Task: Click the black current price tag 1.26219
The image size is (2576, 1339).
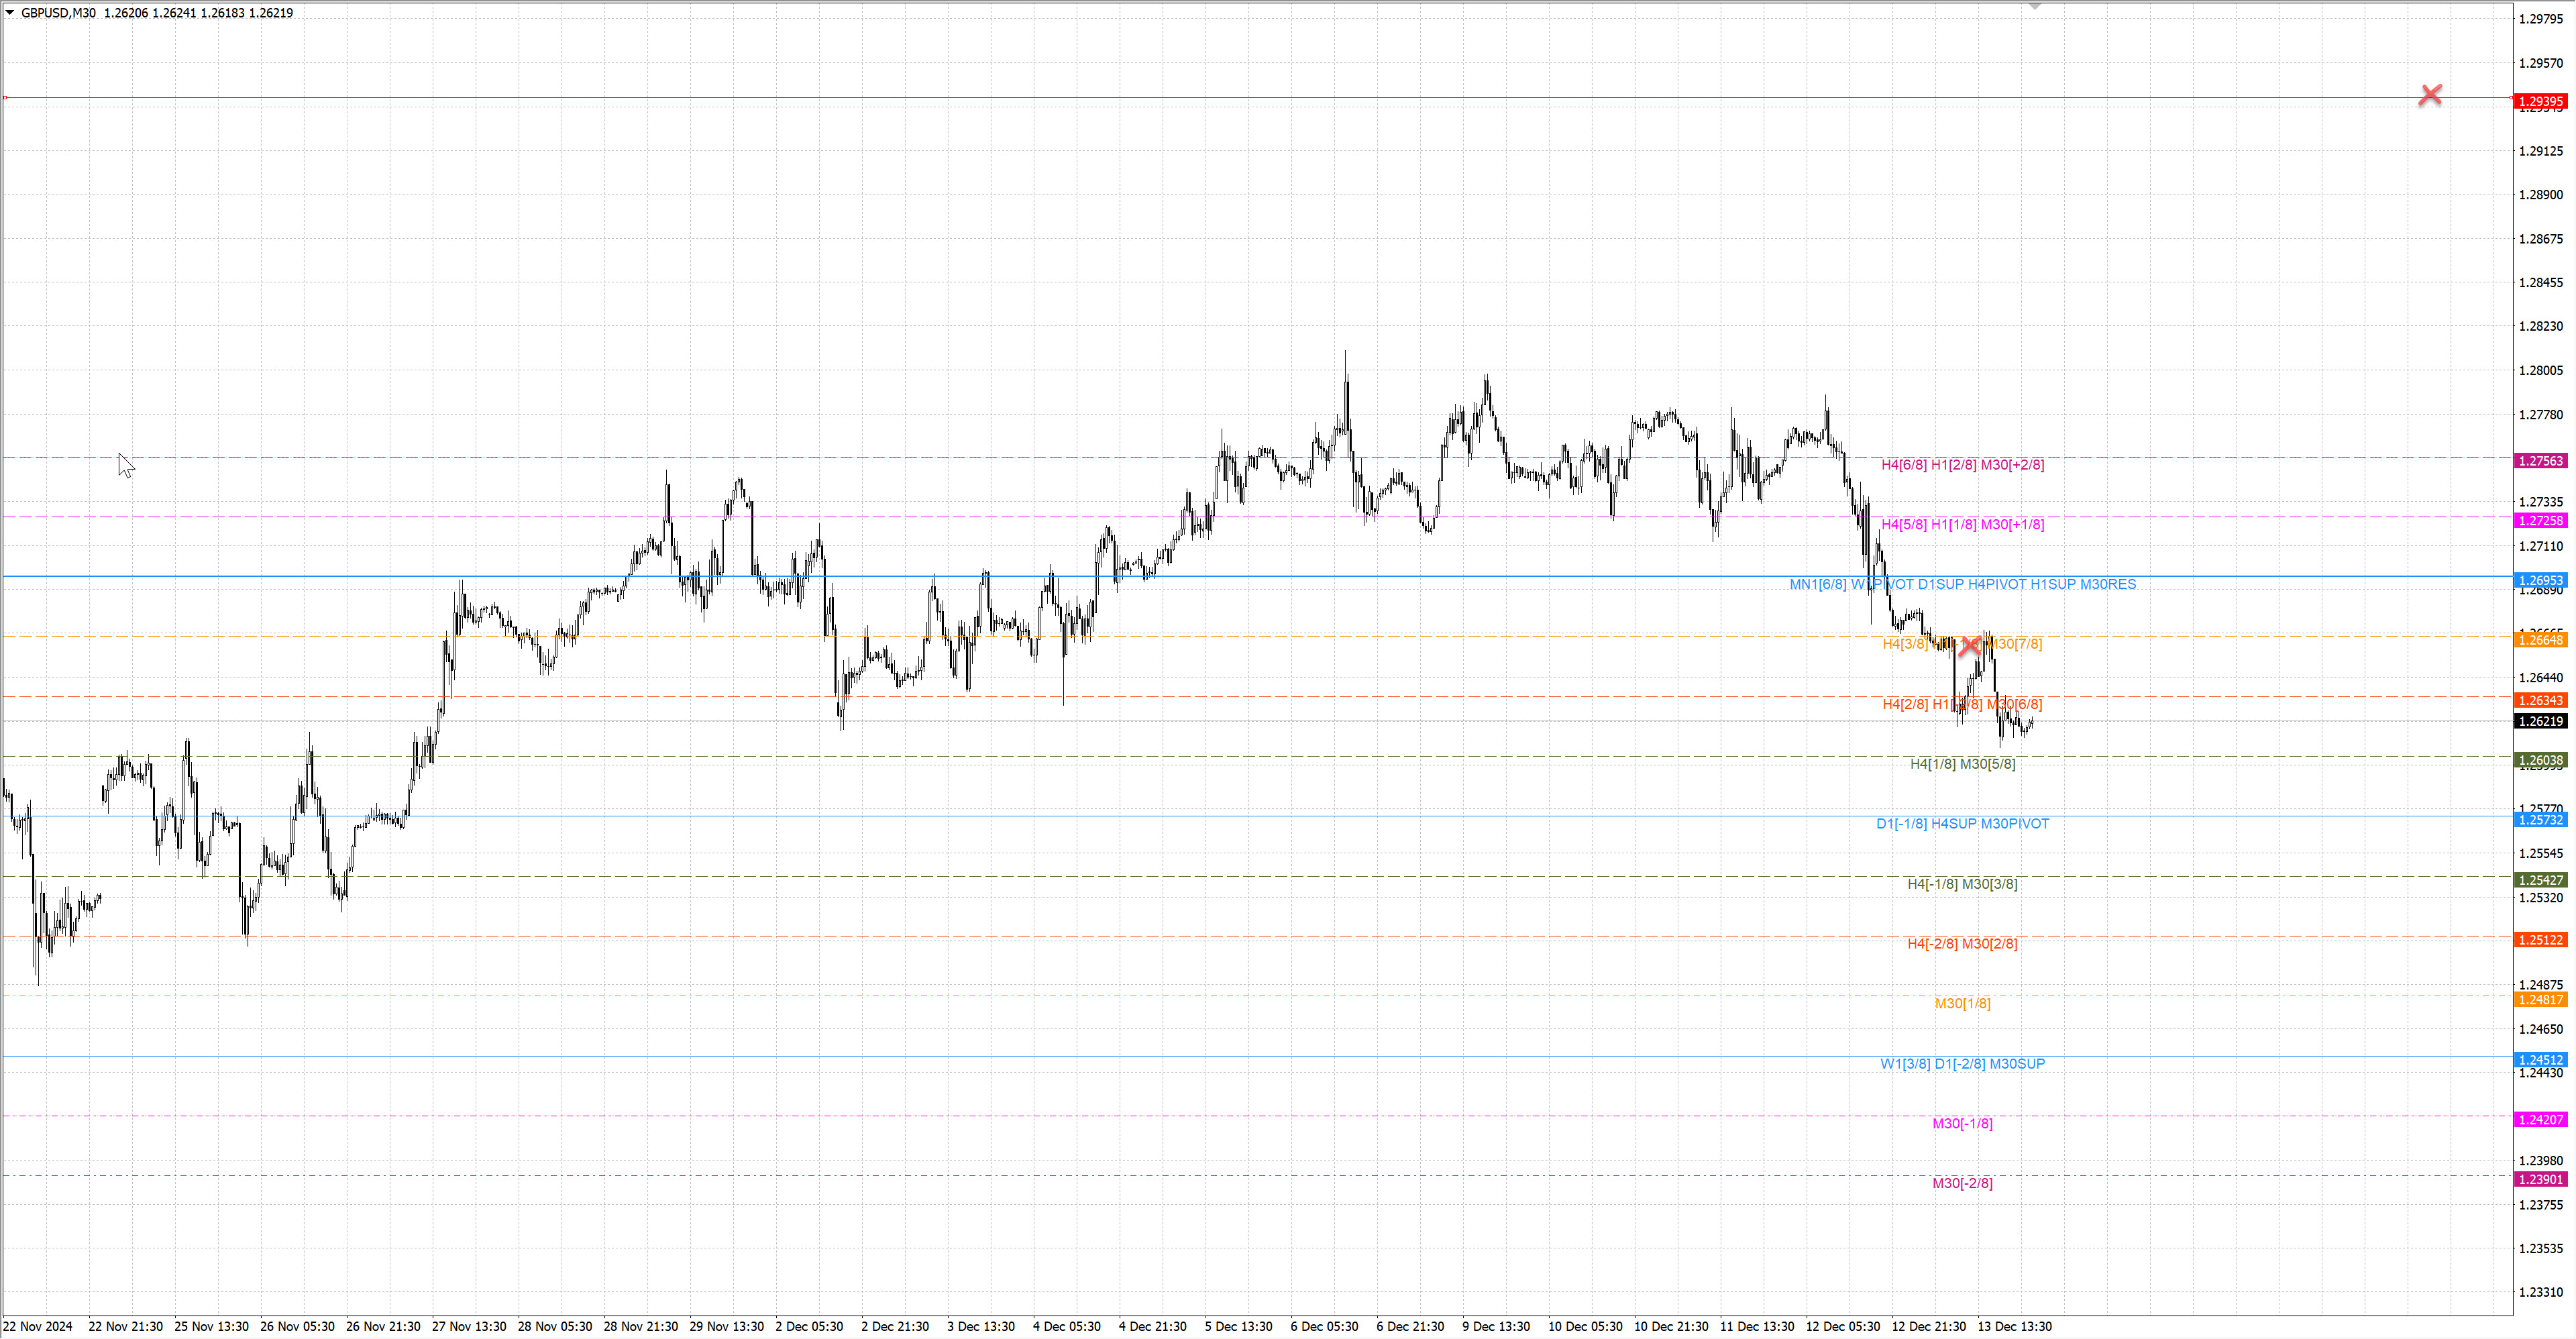Action: (2540, 721)
